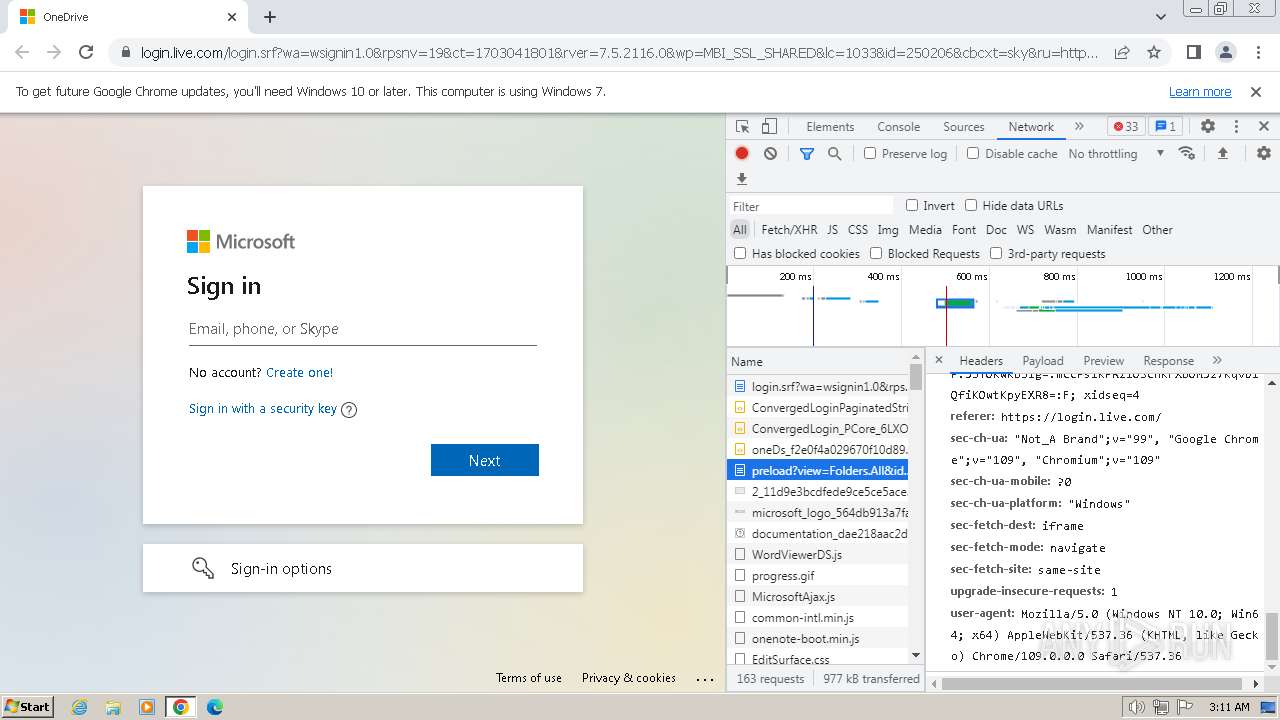Click the Email, phone, or Skype field
The image size is (1280, 720).
[x=363, y=329]
